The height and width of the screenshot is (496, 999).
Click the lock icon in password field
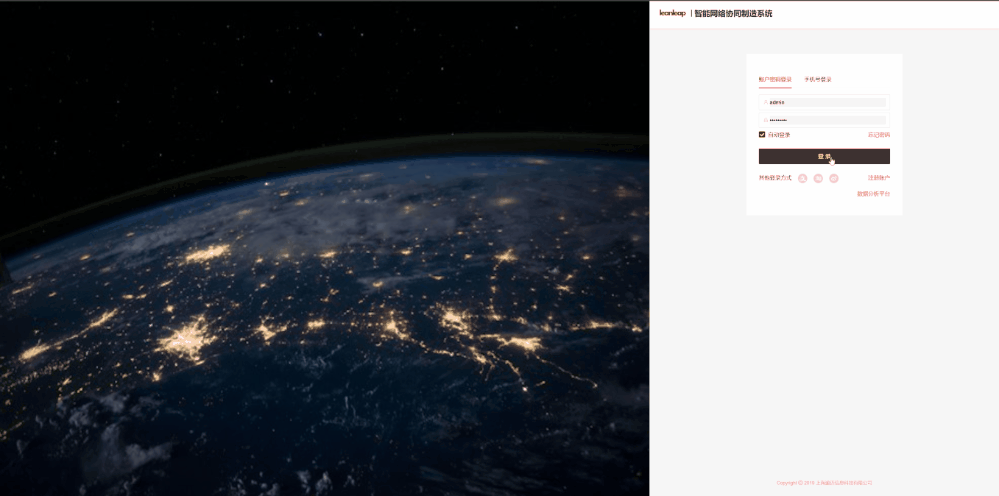click(765, 120)
